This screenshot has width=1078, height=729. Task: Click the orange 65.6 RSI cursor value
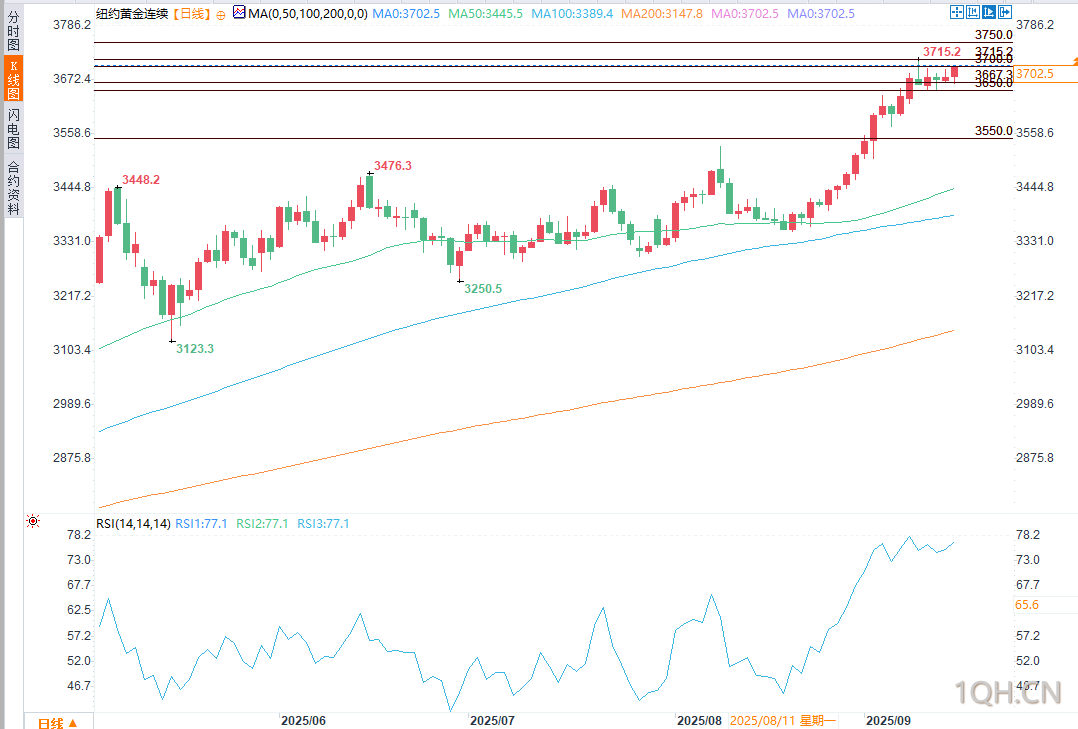(1026, 605)
